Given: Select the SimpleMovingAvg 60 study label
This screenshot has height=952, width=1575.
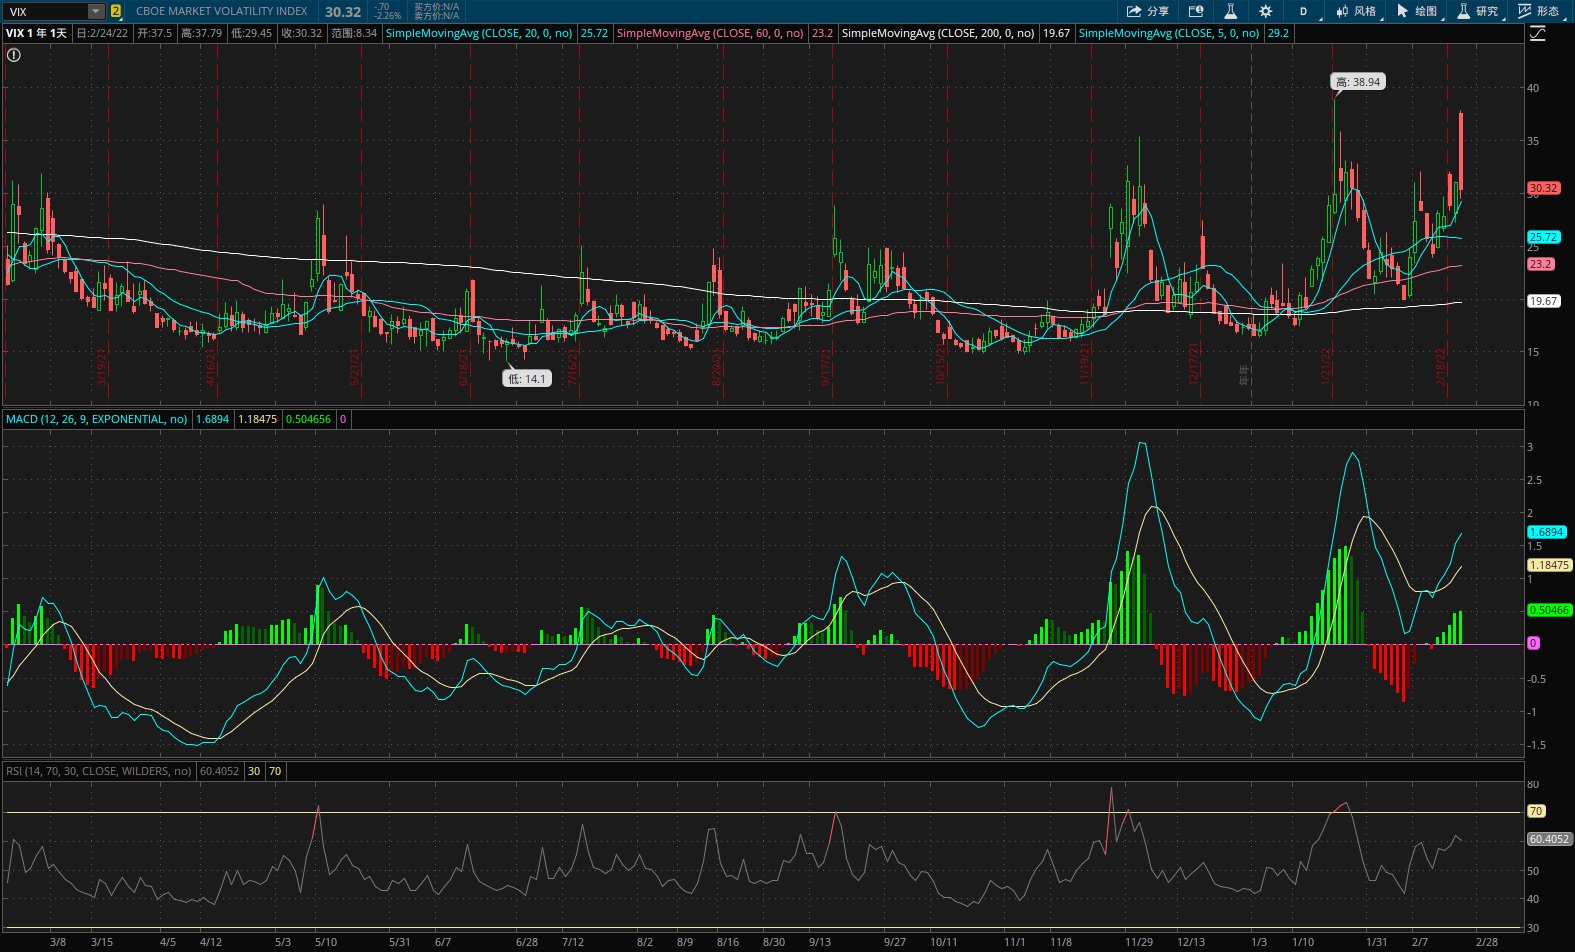Looking at the screenshot, I should point(710,33).
